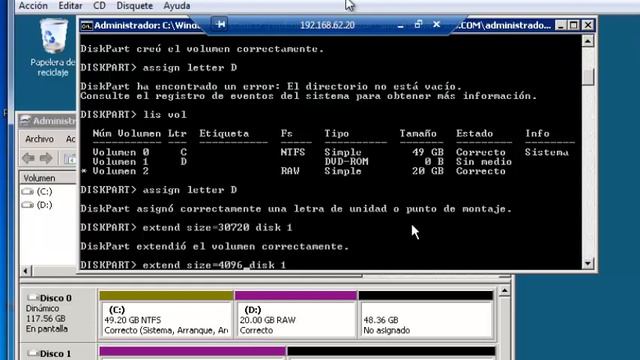Open Archivo menu in Disk Management window
The width and height of the screenshot is (640, 360).
point(39,139)
